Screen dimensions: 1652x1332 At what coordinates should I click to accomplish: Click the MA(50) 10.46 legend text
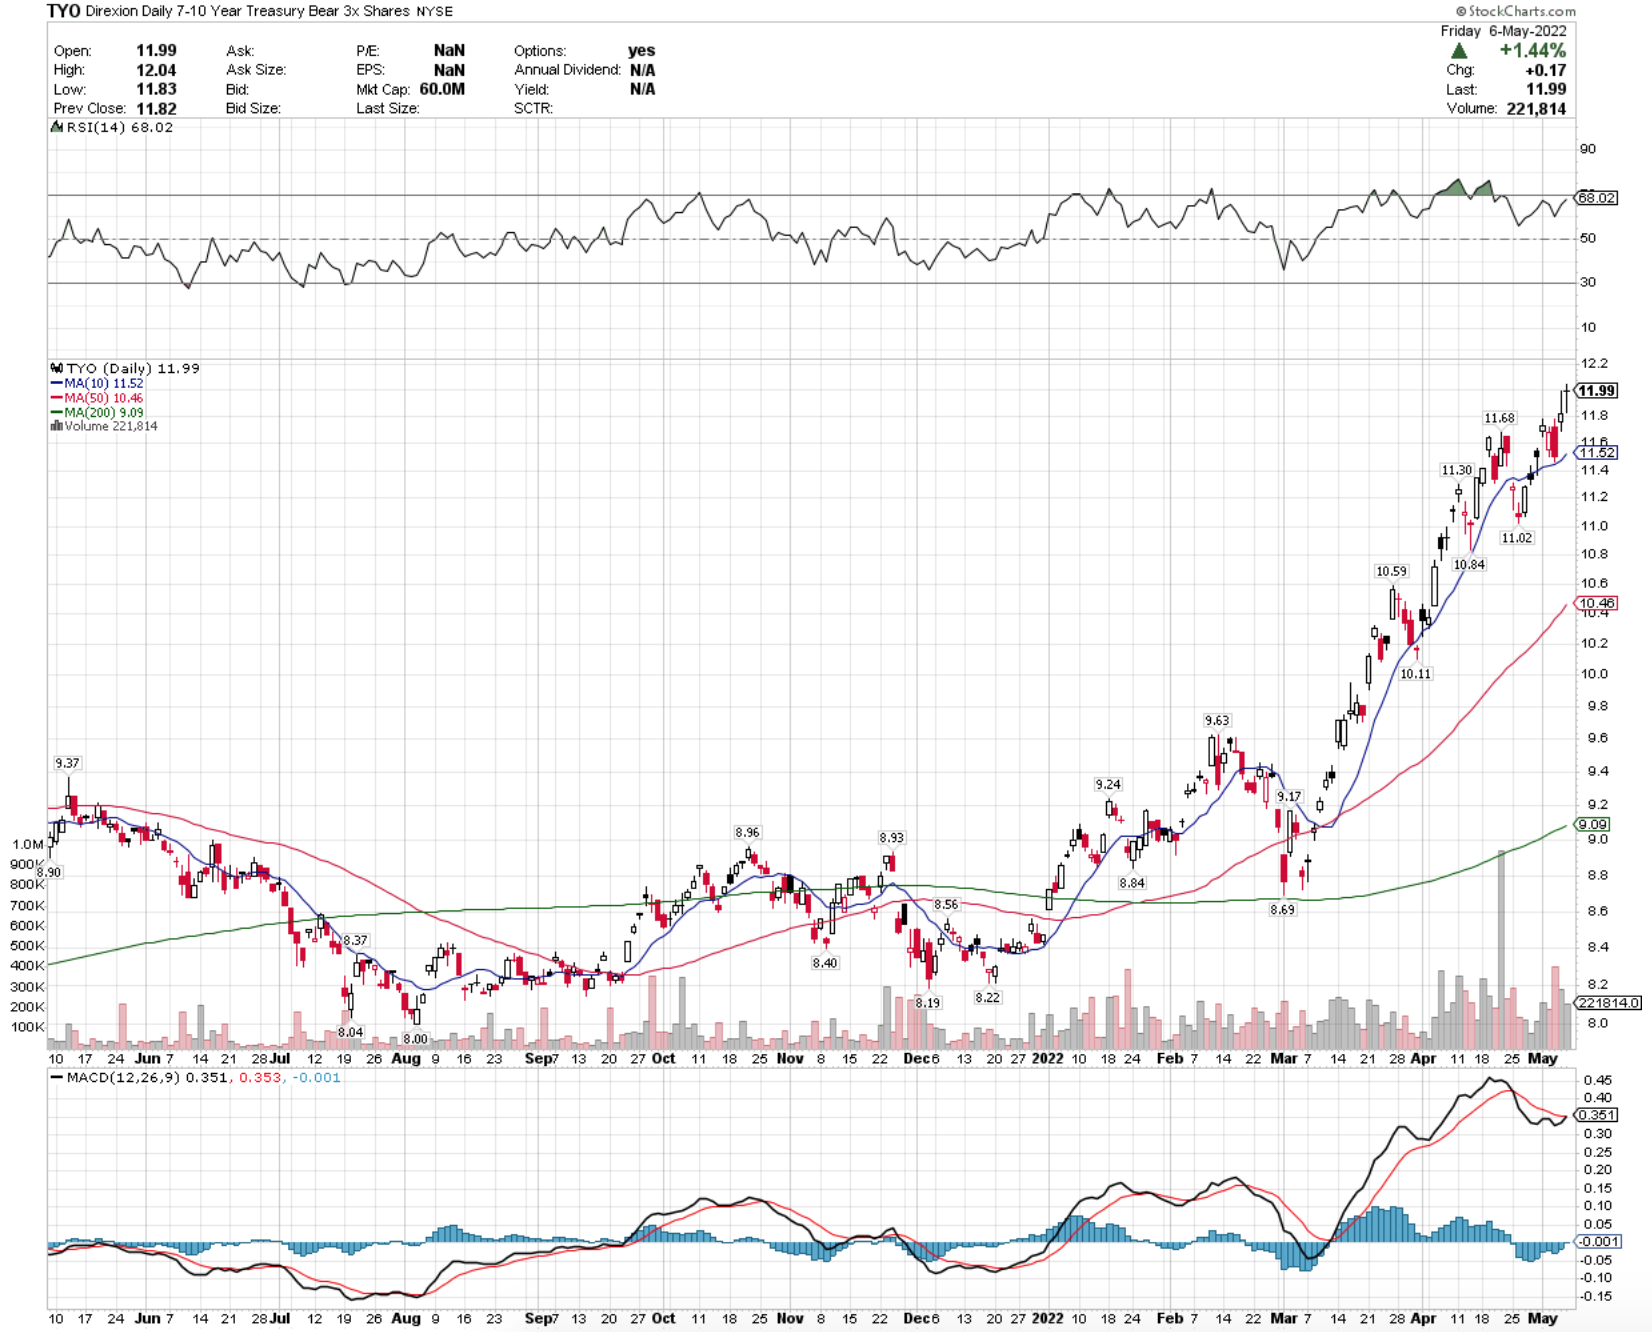(x=103, y=398)
